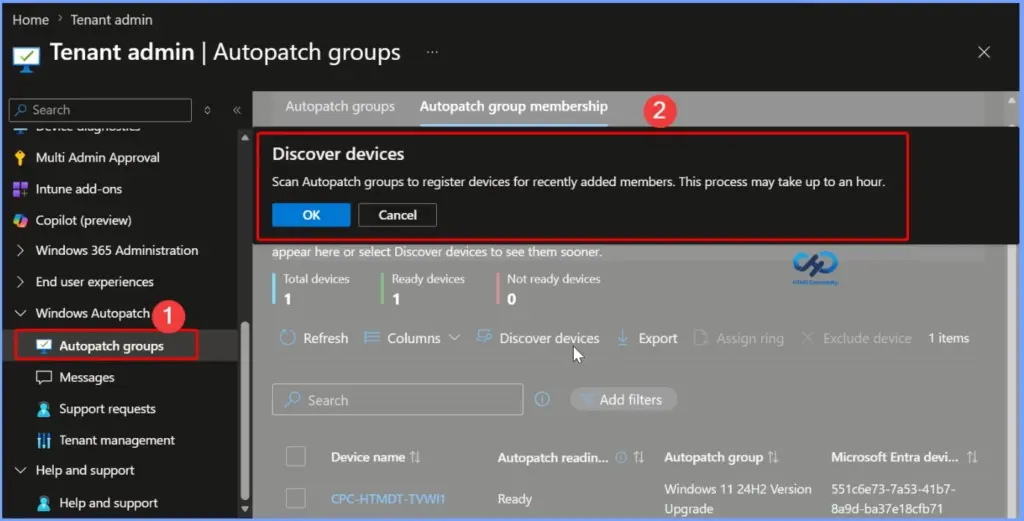Click the Intune add-ons icon
The height and width of the screenshot is (521, 1024).
click(x=20, y=189)
